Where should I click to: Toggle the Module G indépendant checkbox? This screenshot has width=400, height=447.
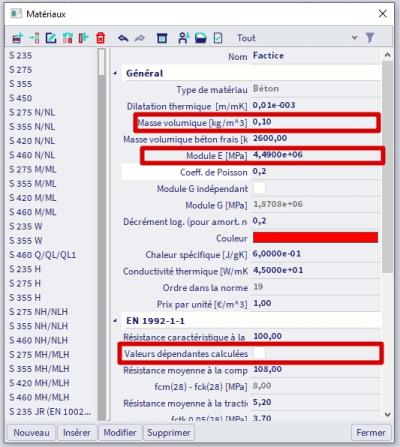click(x=259, y=188)
